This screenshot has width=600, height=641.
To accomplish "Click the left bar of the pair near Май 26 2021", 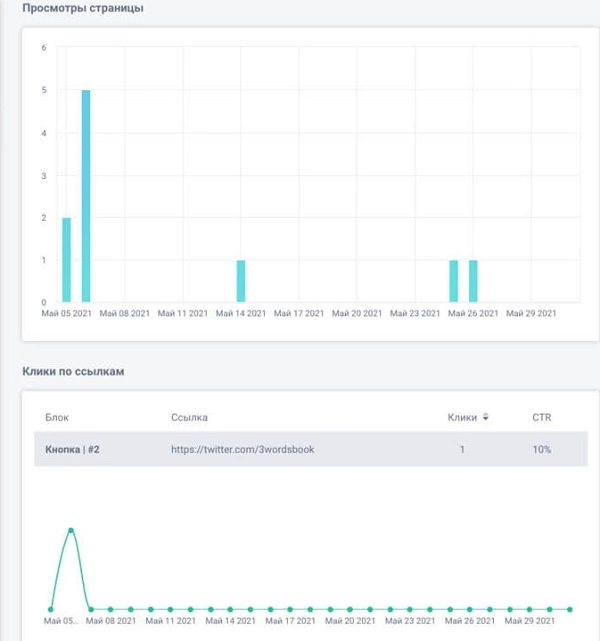I will pos(454,281).
